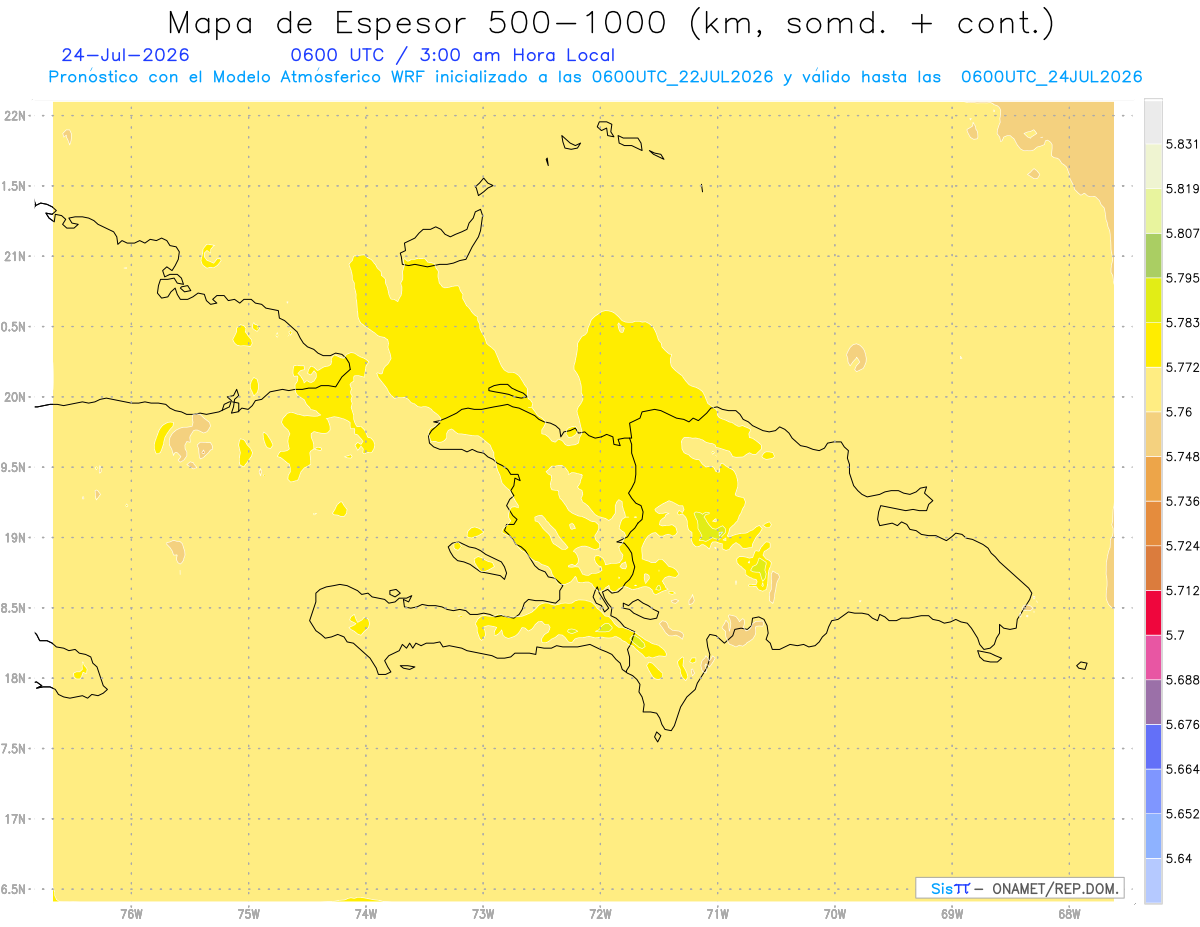Click the colorbar value '5.772'

1183,368
